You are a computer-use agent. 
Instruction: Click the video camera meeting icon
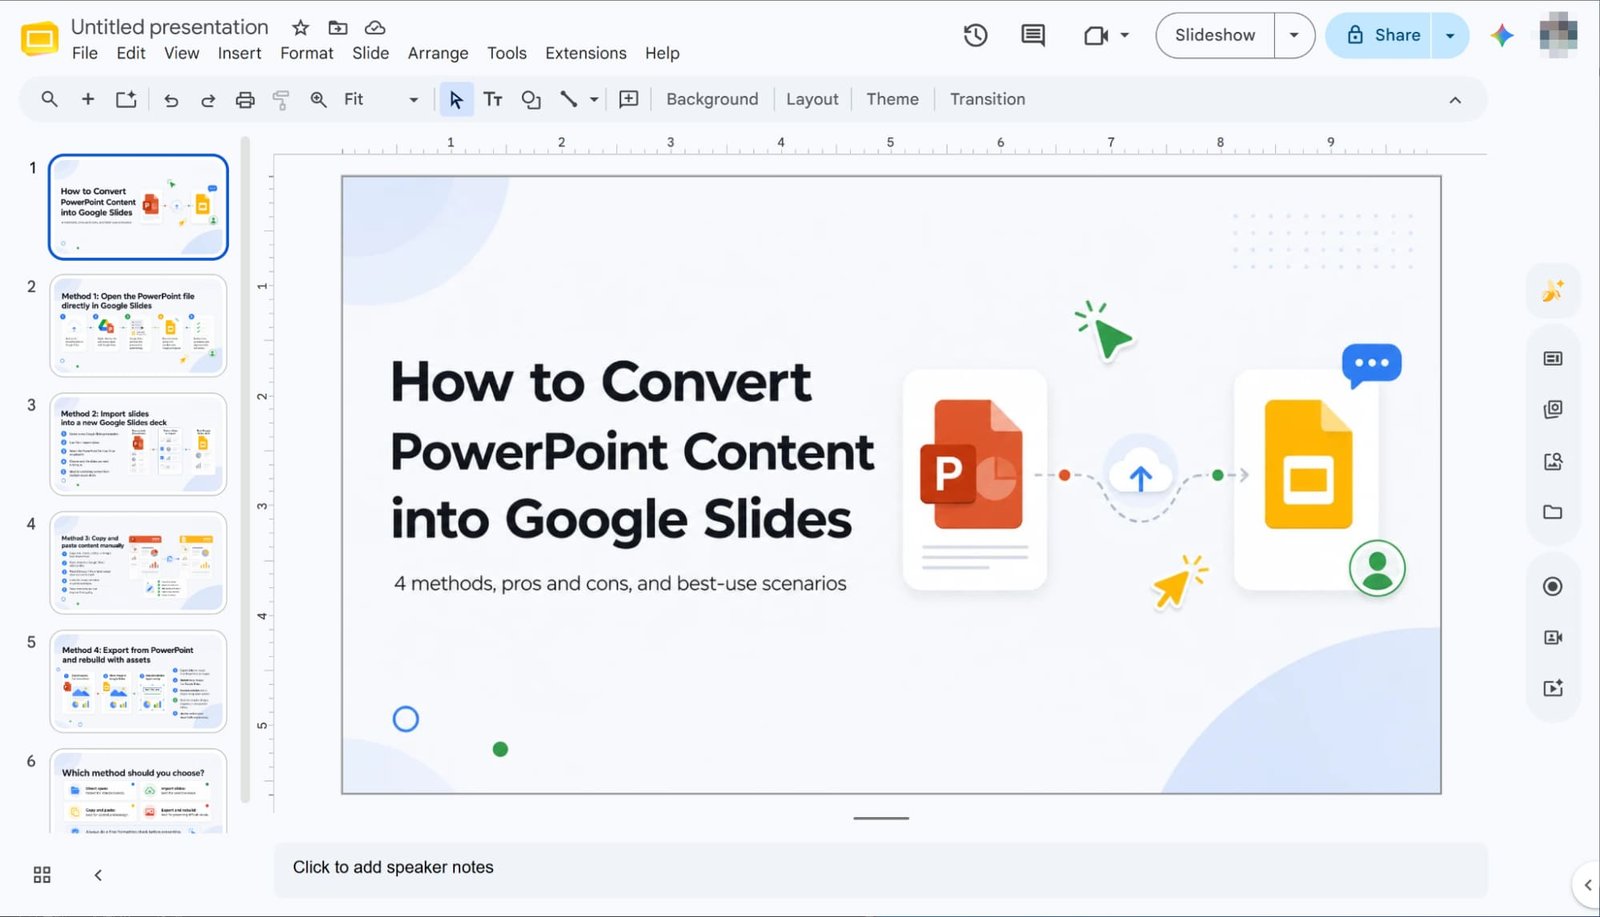tap(1096, 35)
